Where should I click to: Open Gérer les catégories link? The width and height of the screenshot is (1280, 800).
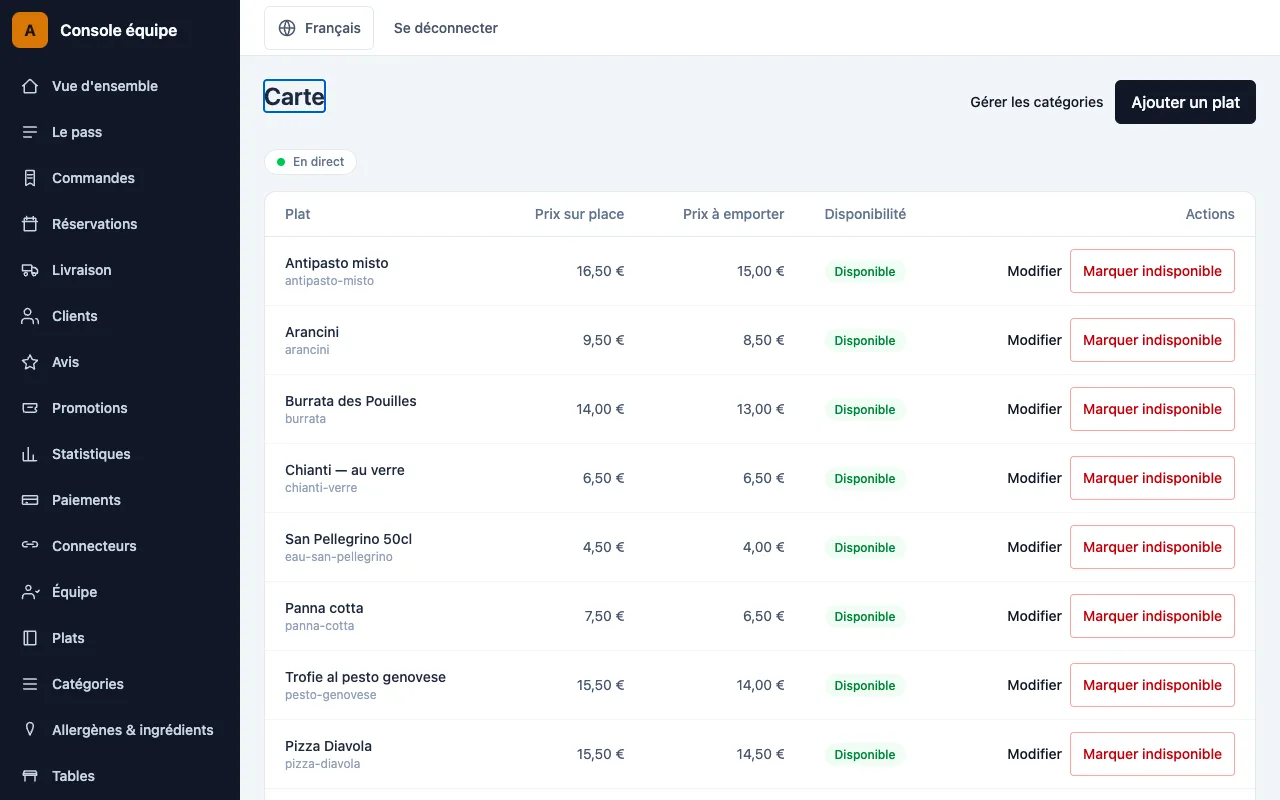pos(1036,102)
